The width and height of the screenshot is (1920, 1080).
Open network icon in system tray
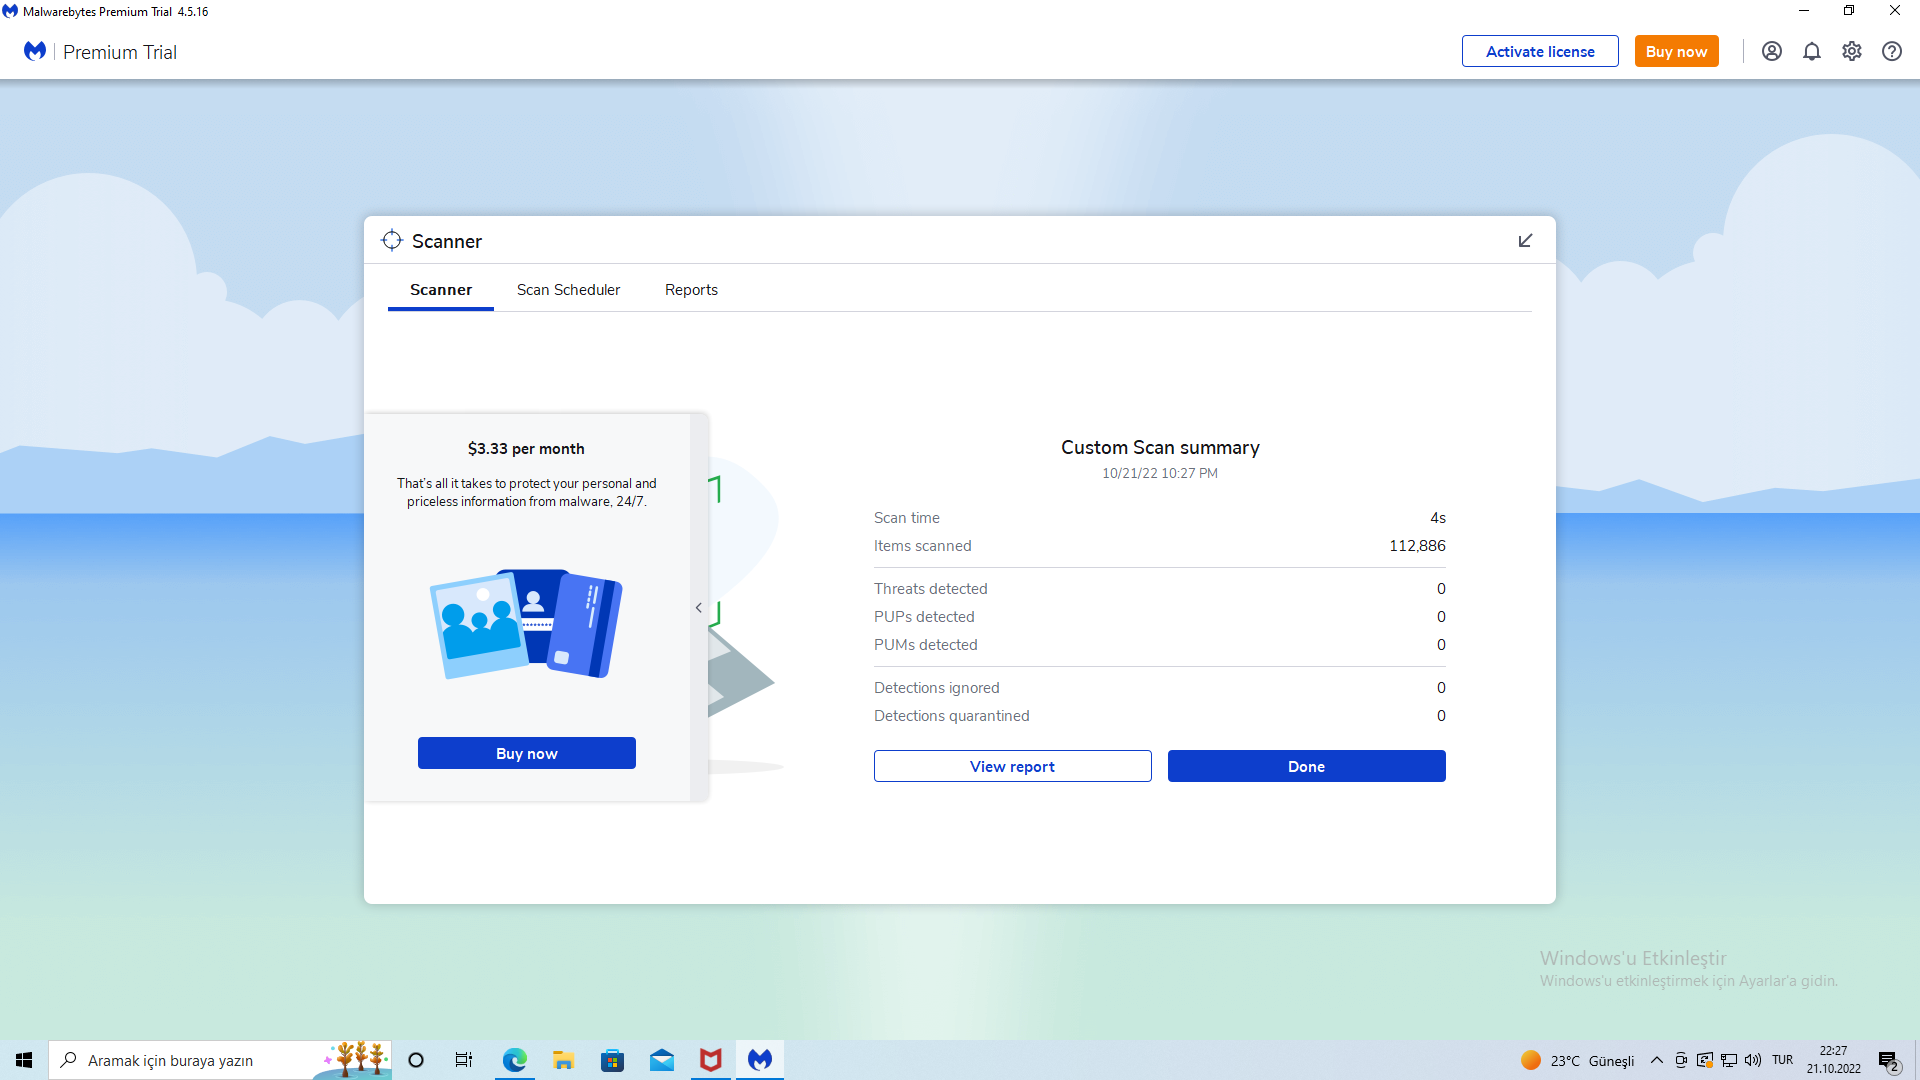click(x=1729, y=1060)
